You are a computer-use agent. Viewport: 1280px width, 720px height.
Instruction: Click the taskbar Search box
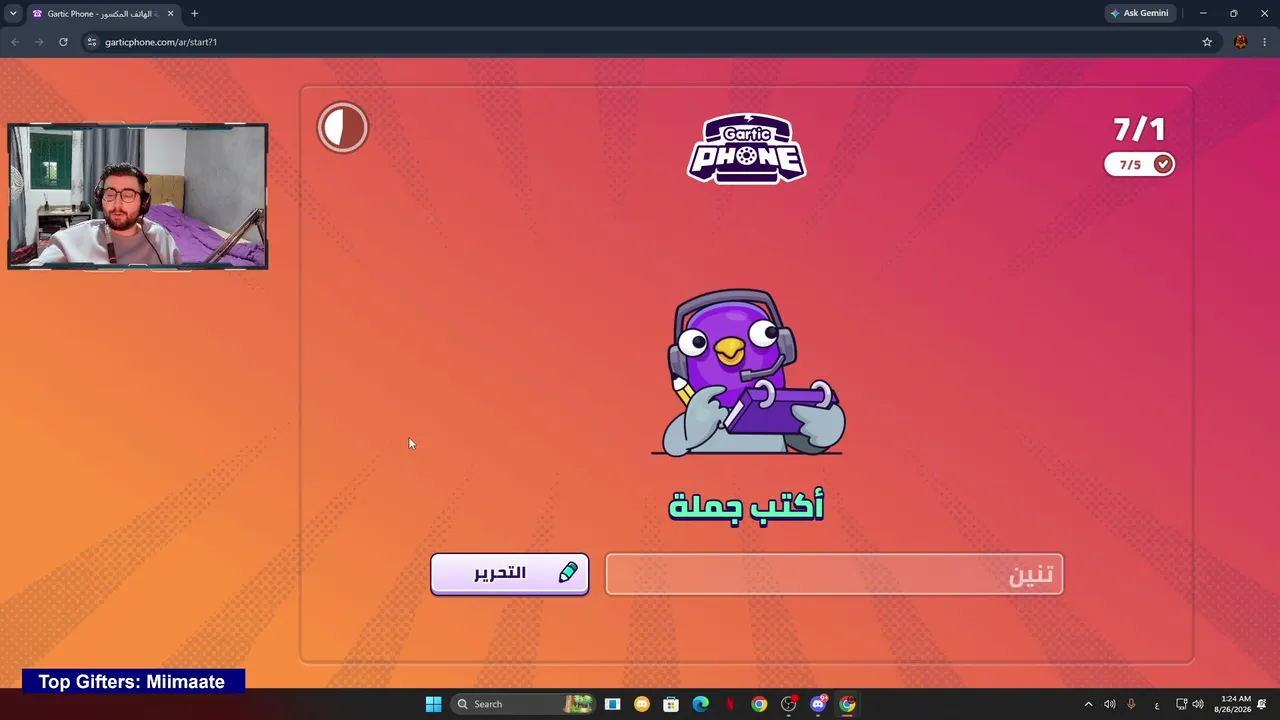(x=522, y=704)
